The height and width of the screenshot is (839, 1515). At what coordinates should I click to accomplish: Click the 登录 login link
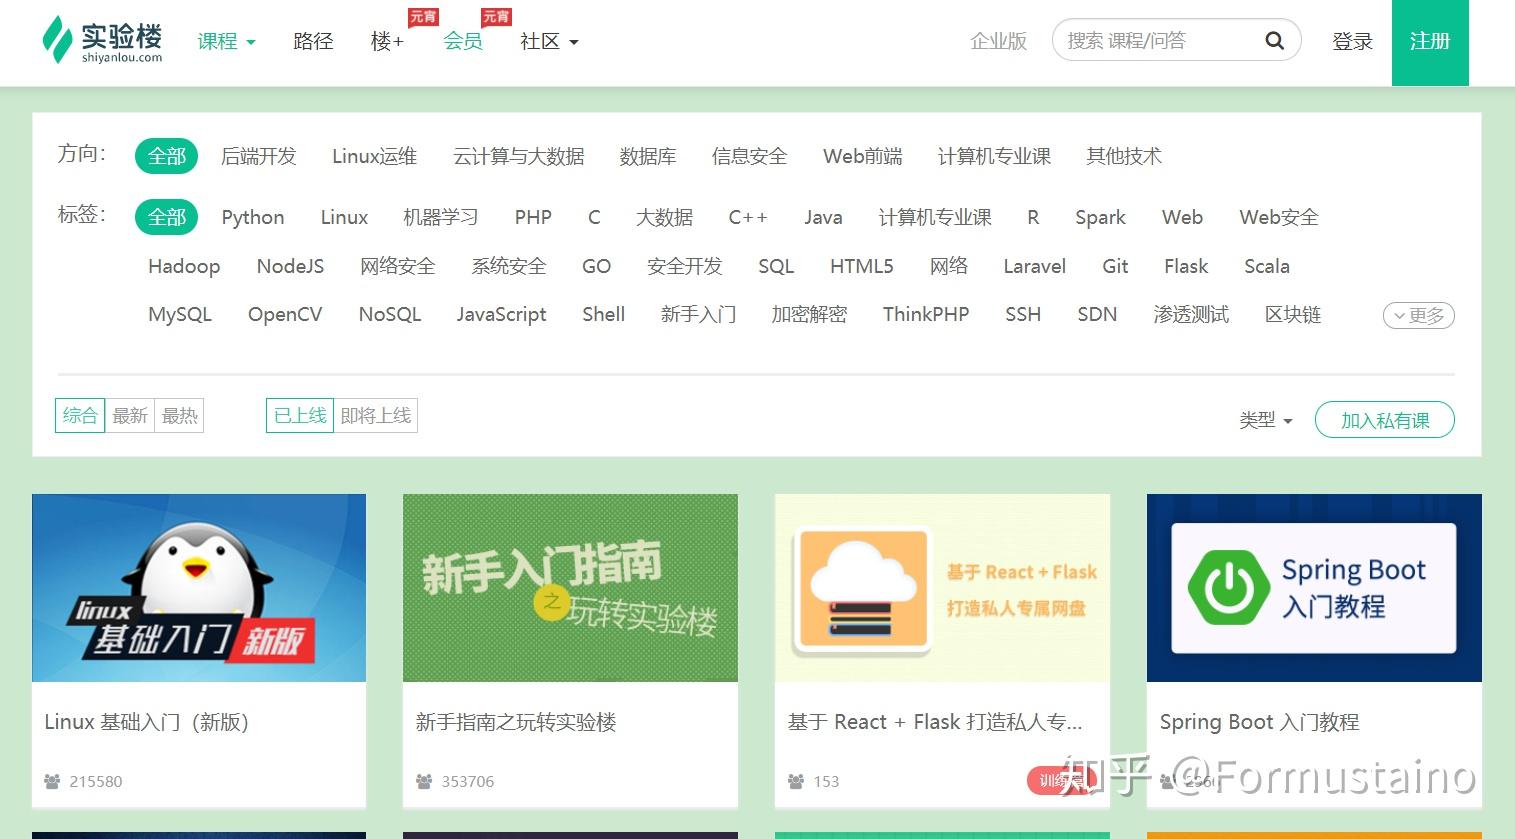click(1352, 41)
